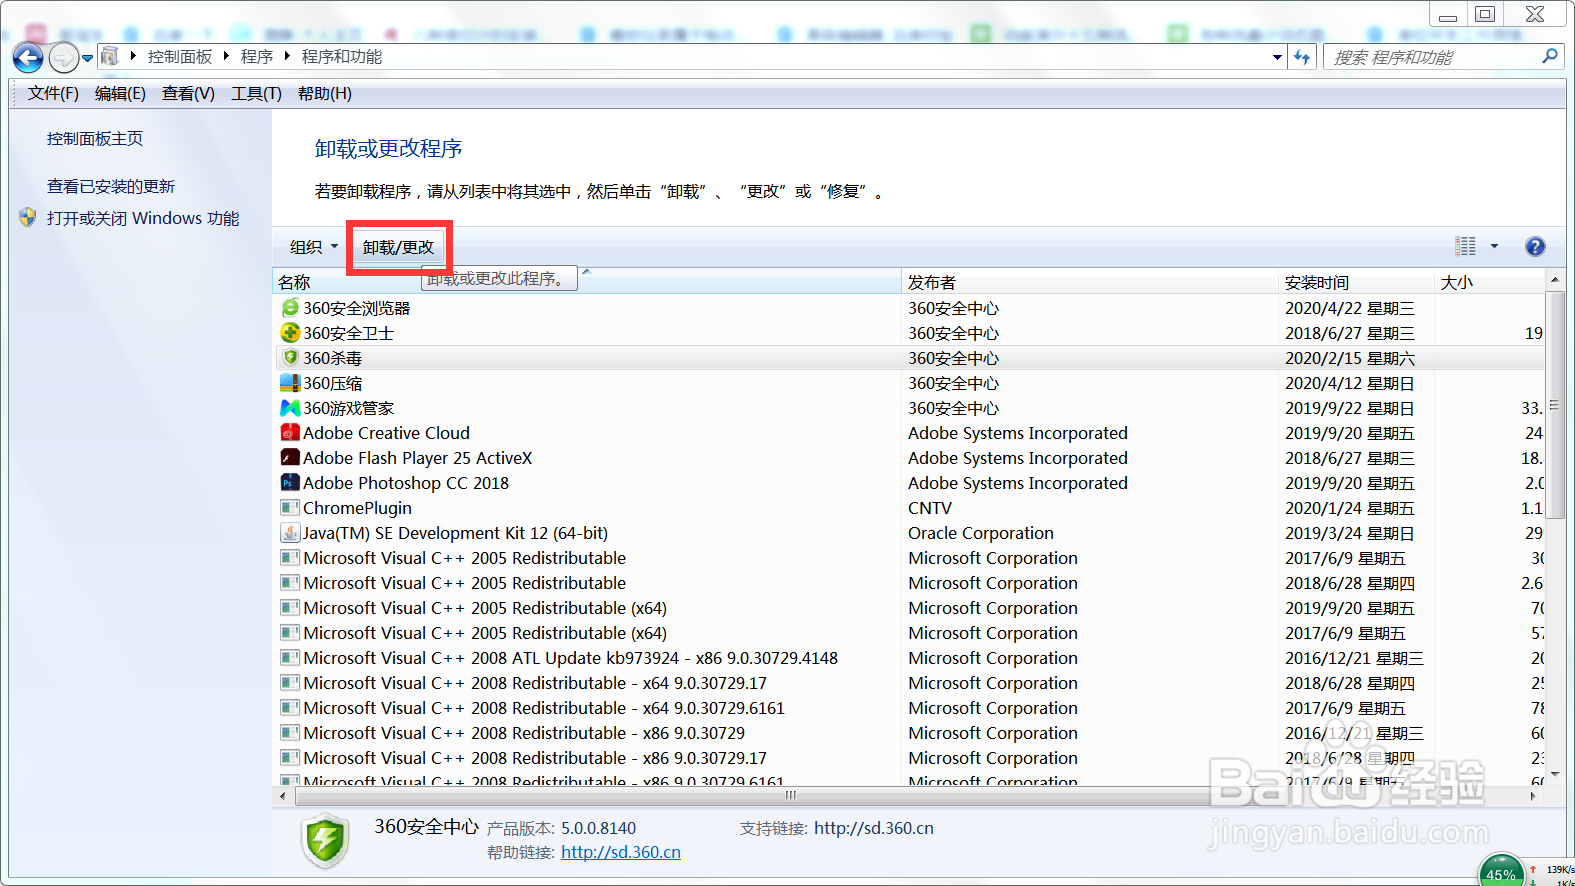This screenshot has width=1575, height=886.
Task: Open the 编辑(E) menu
Action: coord(120,93)
